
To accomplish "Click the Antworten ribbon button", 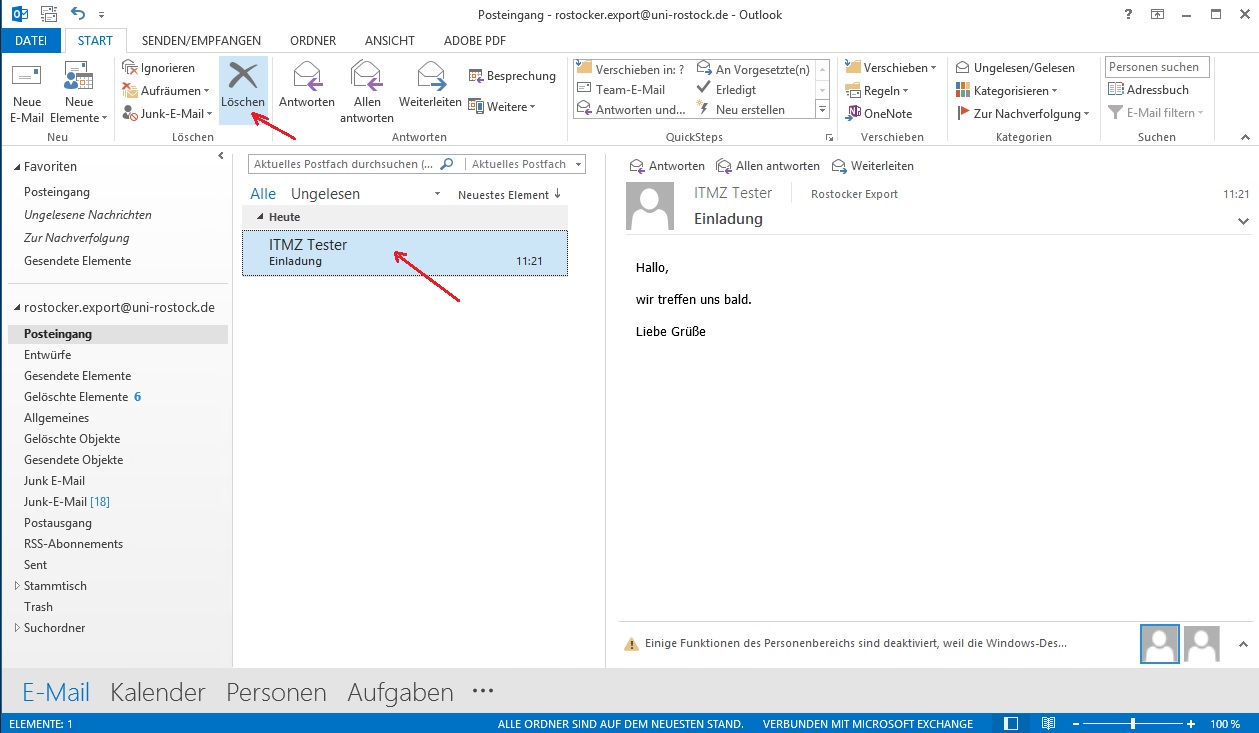I will 307,87.
